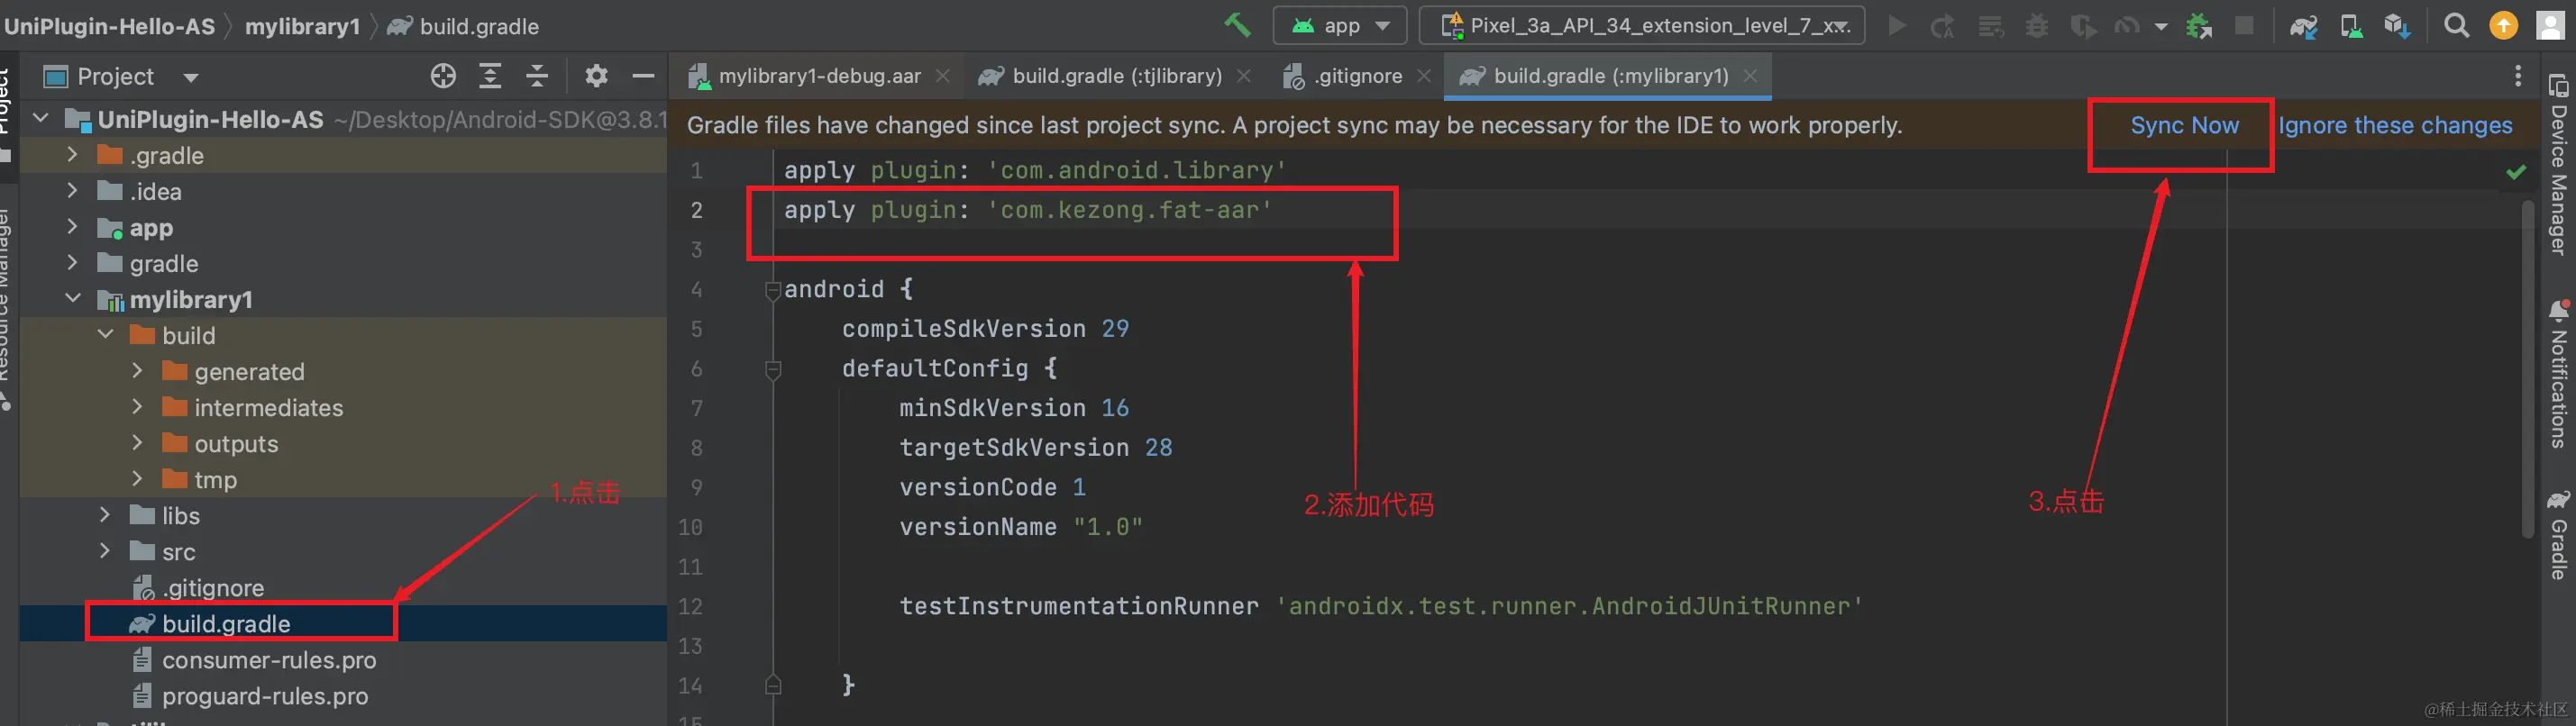2576x726 pixels.
Task: Expand the .idea folder
Action: (x=72, y=191)
